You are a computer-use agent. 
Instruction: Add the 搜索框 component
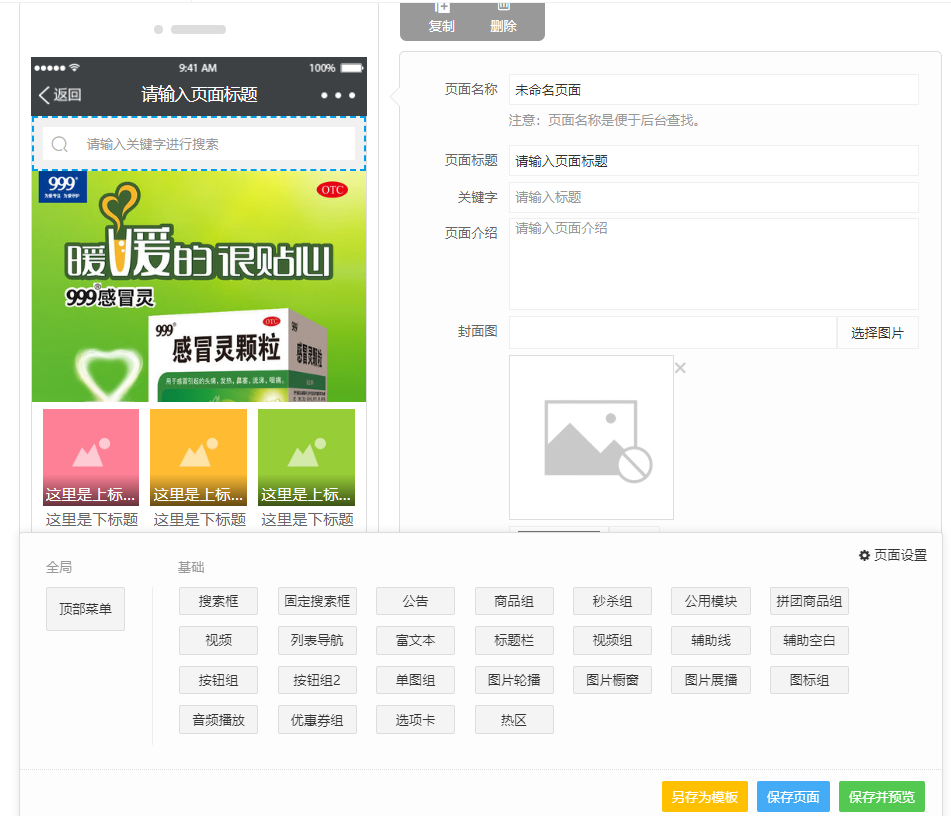(218, 601)
